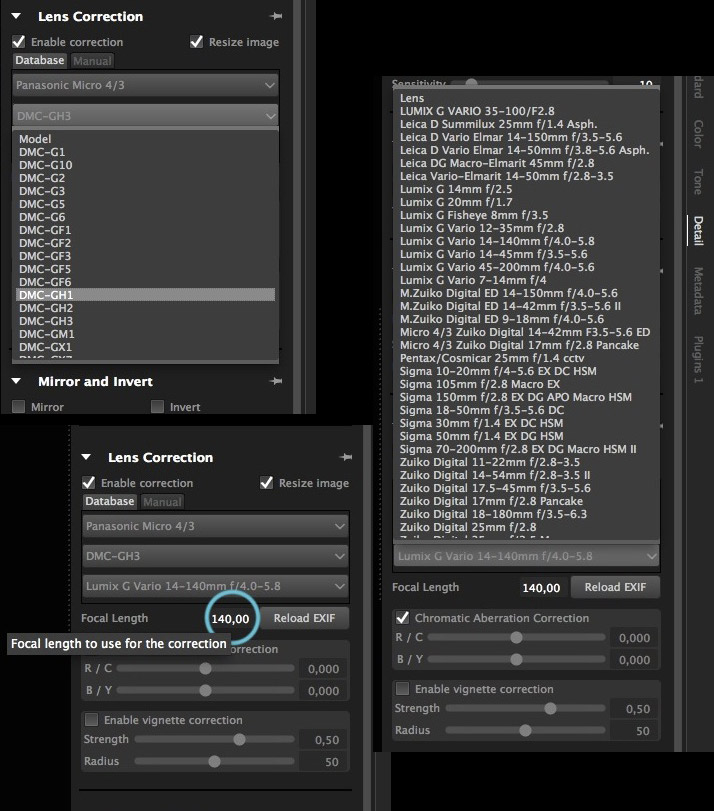714x811 pixels.
Task: Choose Sigma 105mm f/2.8 Macro EX
Action: (527, 384)
